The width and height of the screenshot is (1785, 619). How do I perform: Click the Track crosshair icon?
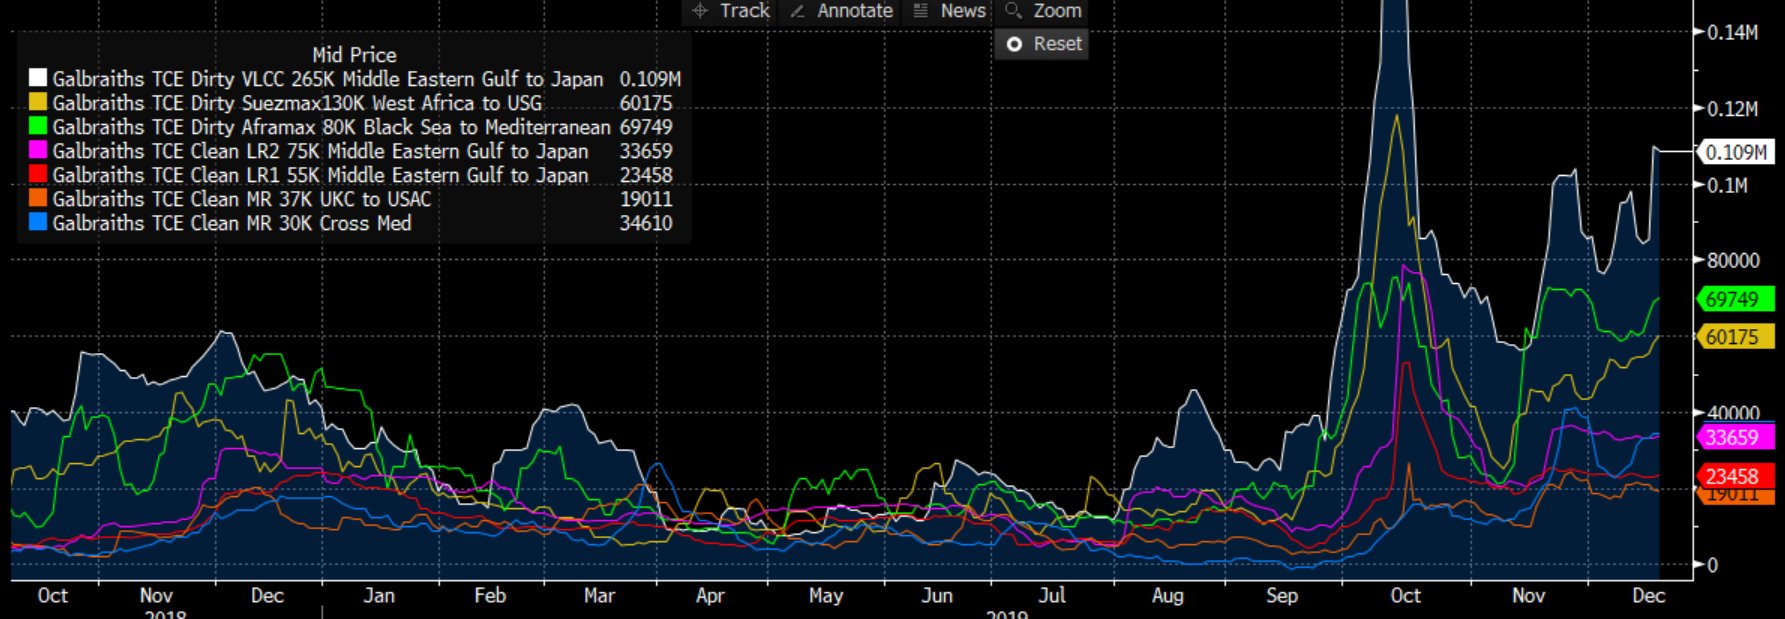700,11
